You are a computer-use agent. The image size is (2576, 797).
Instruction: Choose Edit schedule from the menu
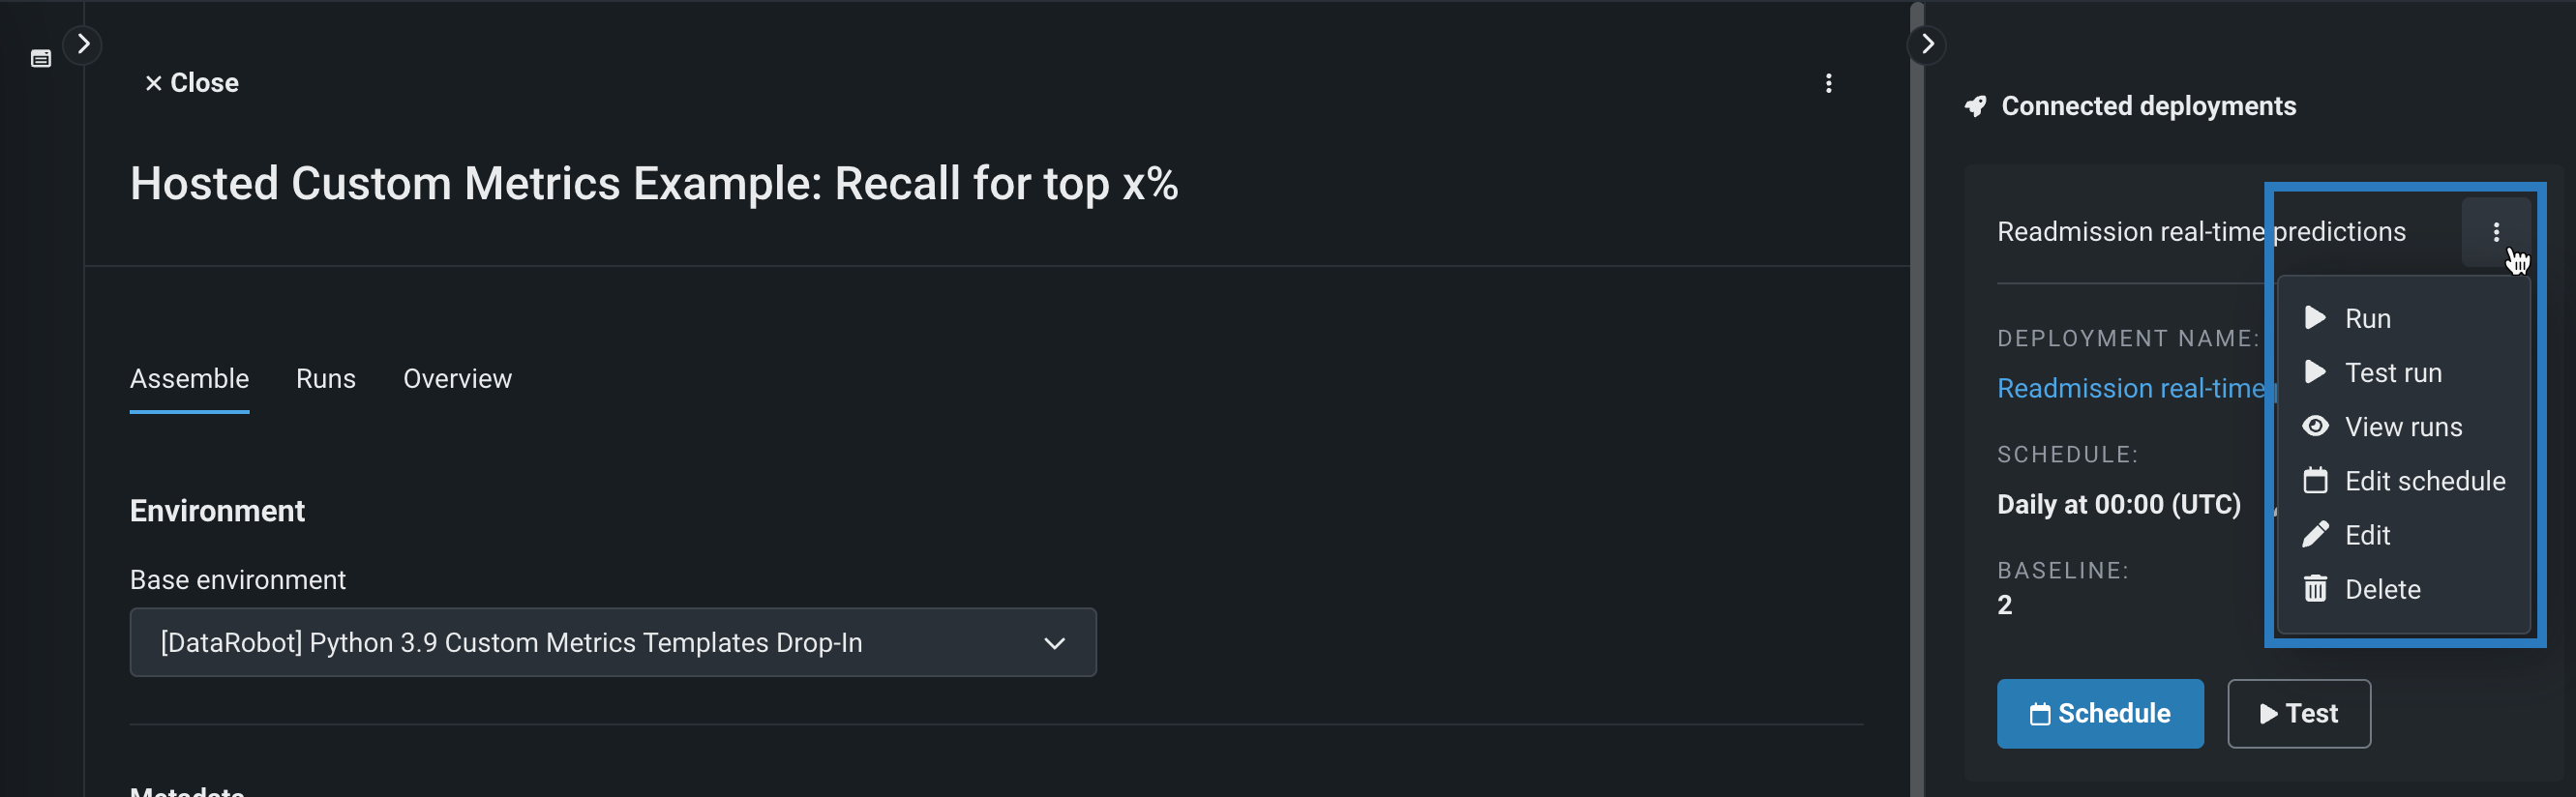coord(2423,481)
